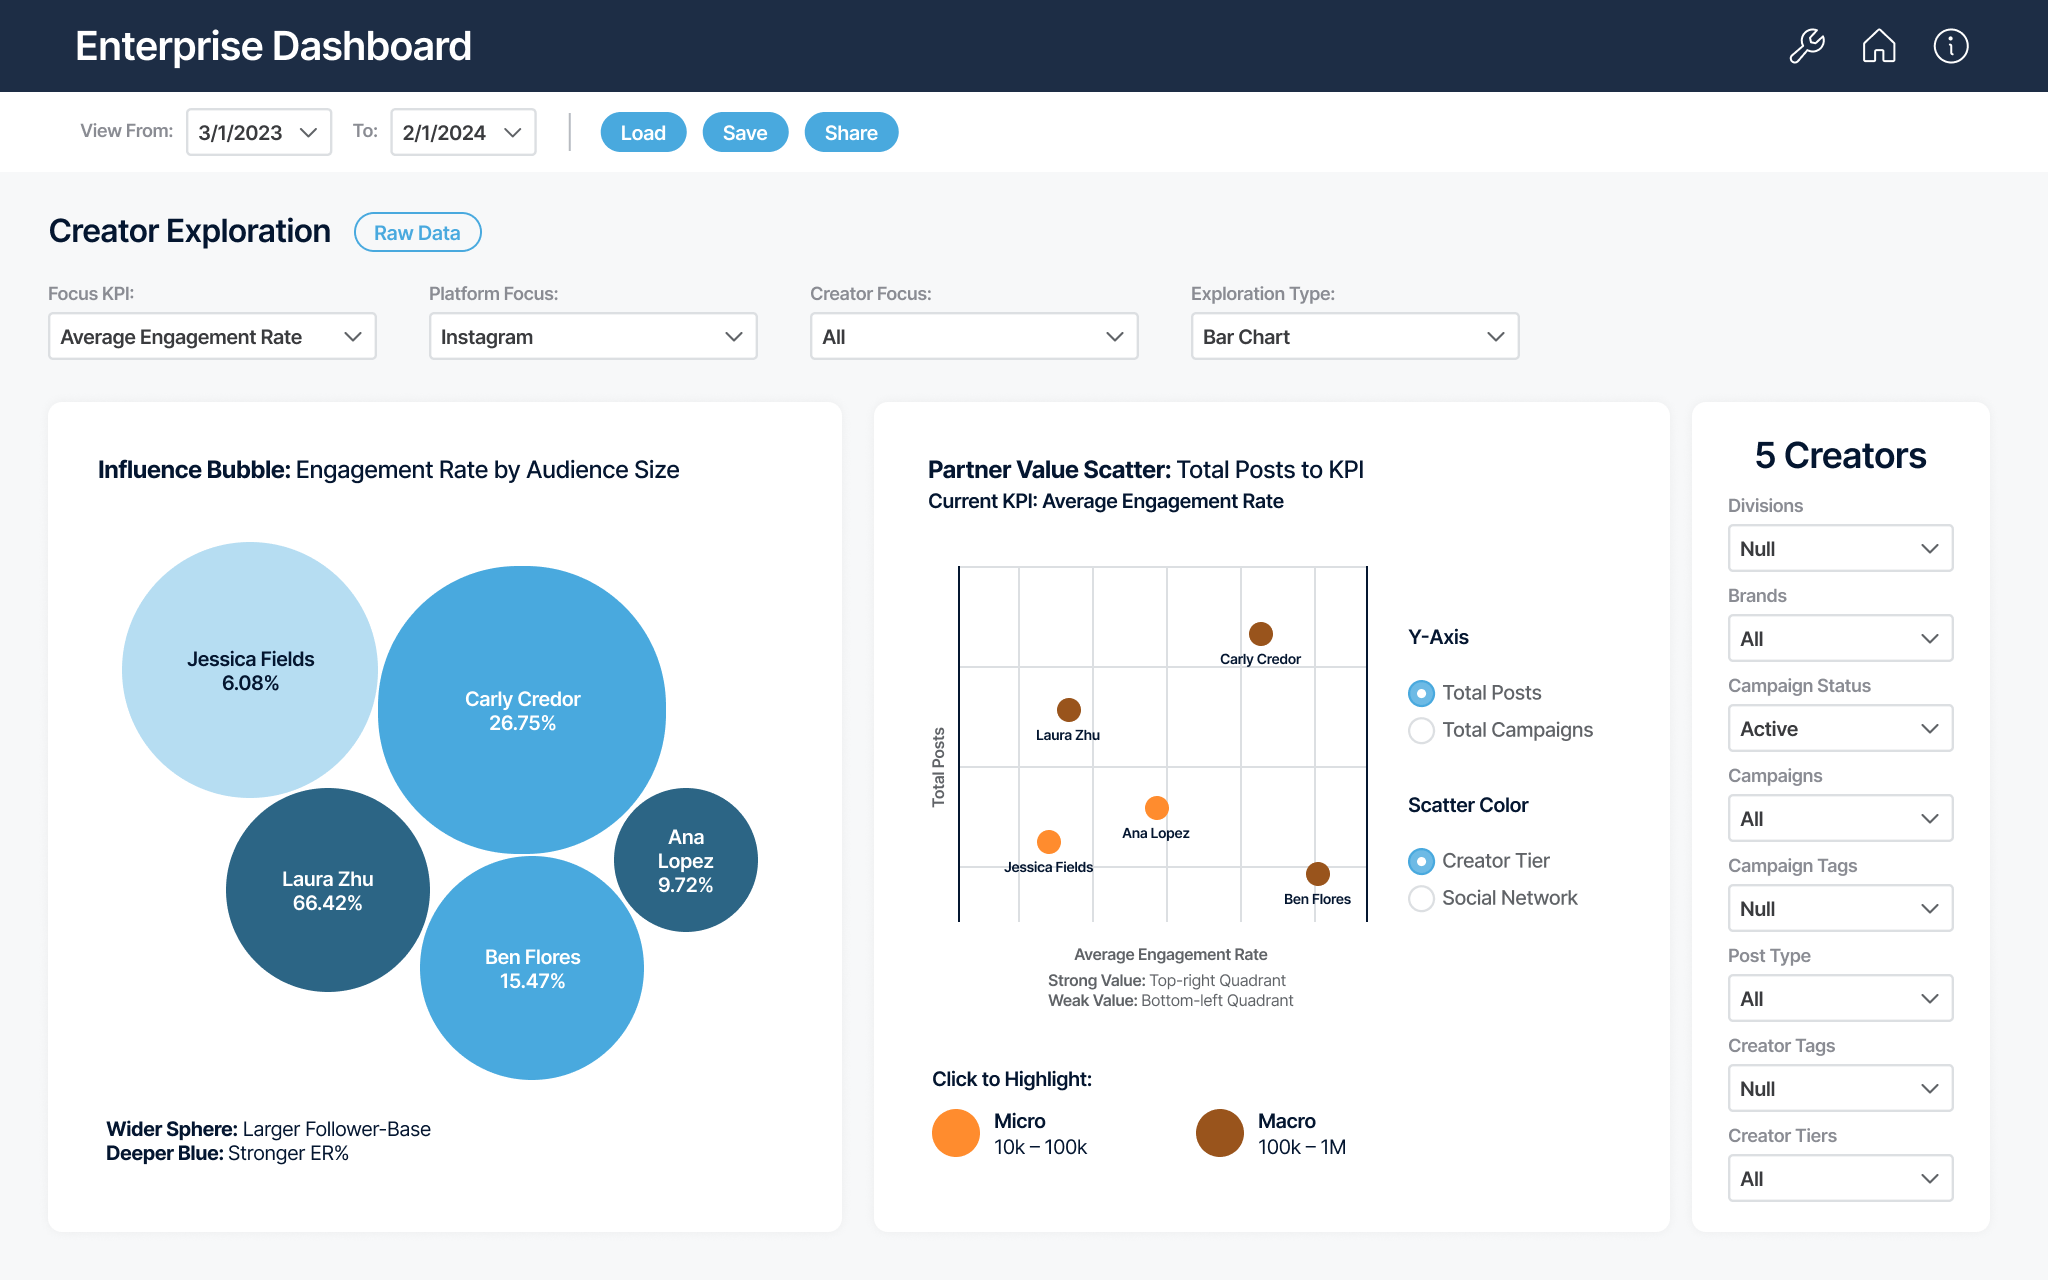
Task: Click the Share button
Action: [x=851, y=132]
